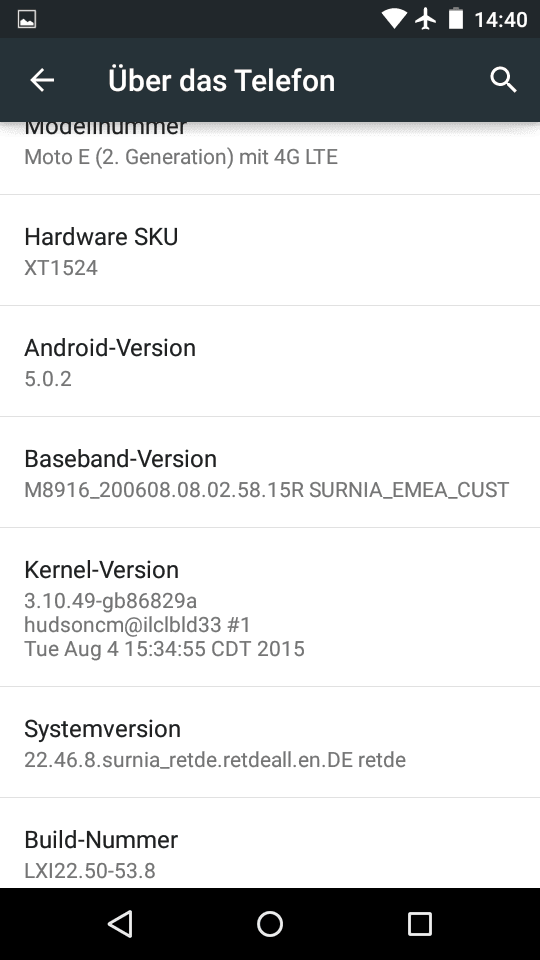
Task: Tap the Kernel-Version item
Action: pyautogui.click(x=270, y=607)
